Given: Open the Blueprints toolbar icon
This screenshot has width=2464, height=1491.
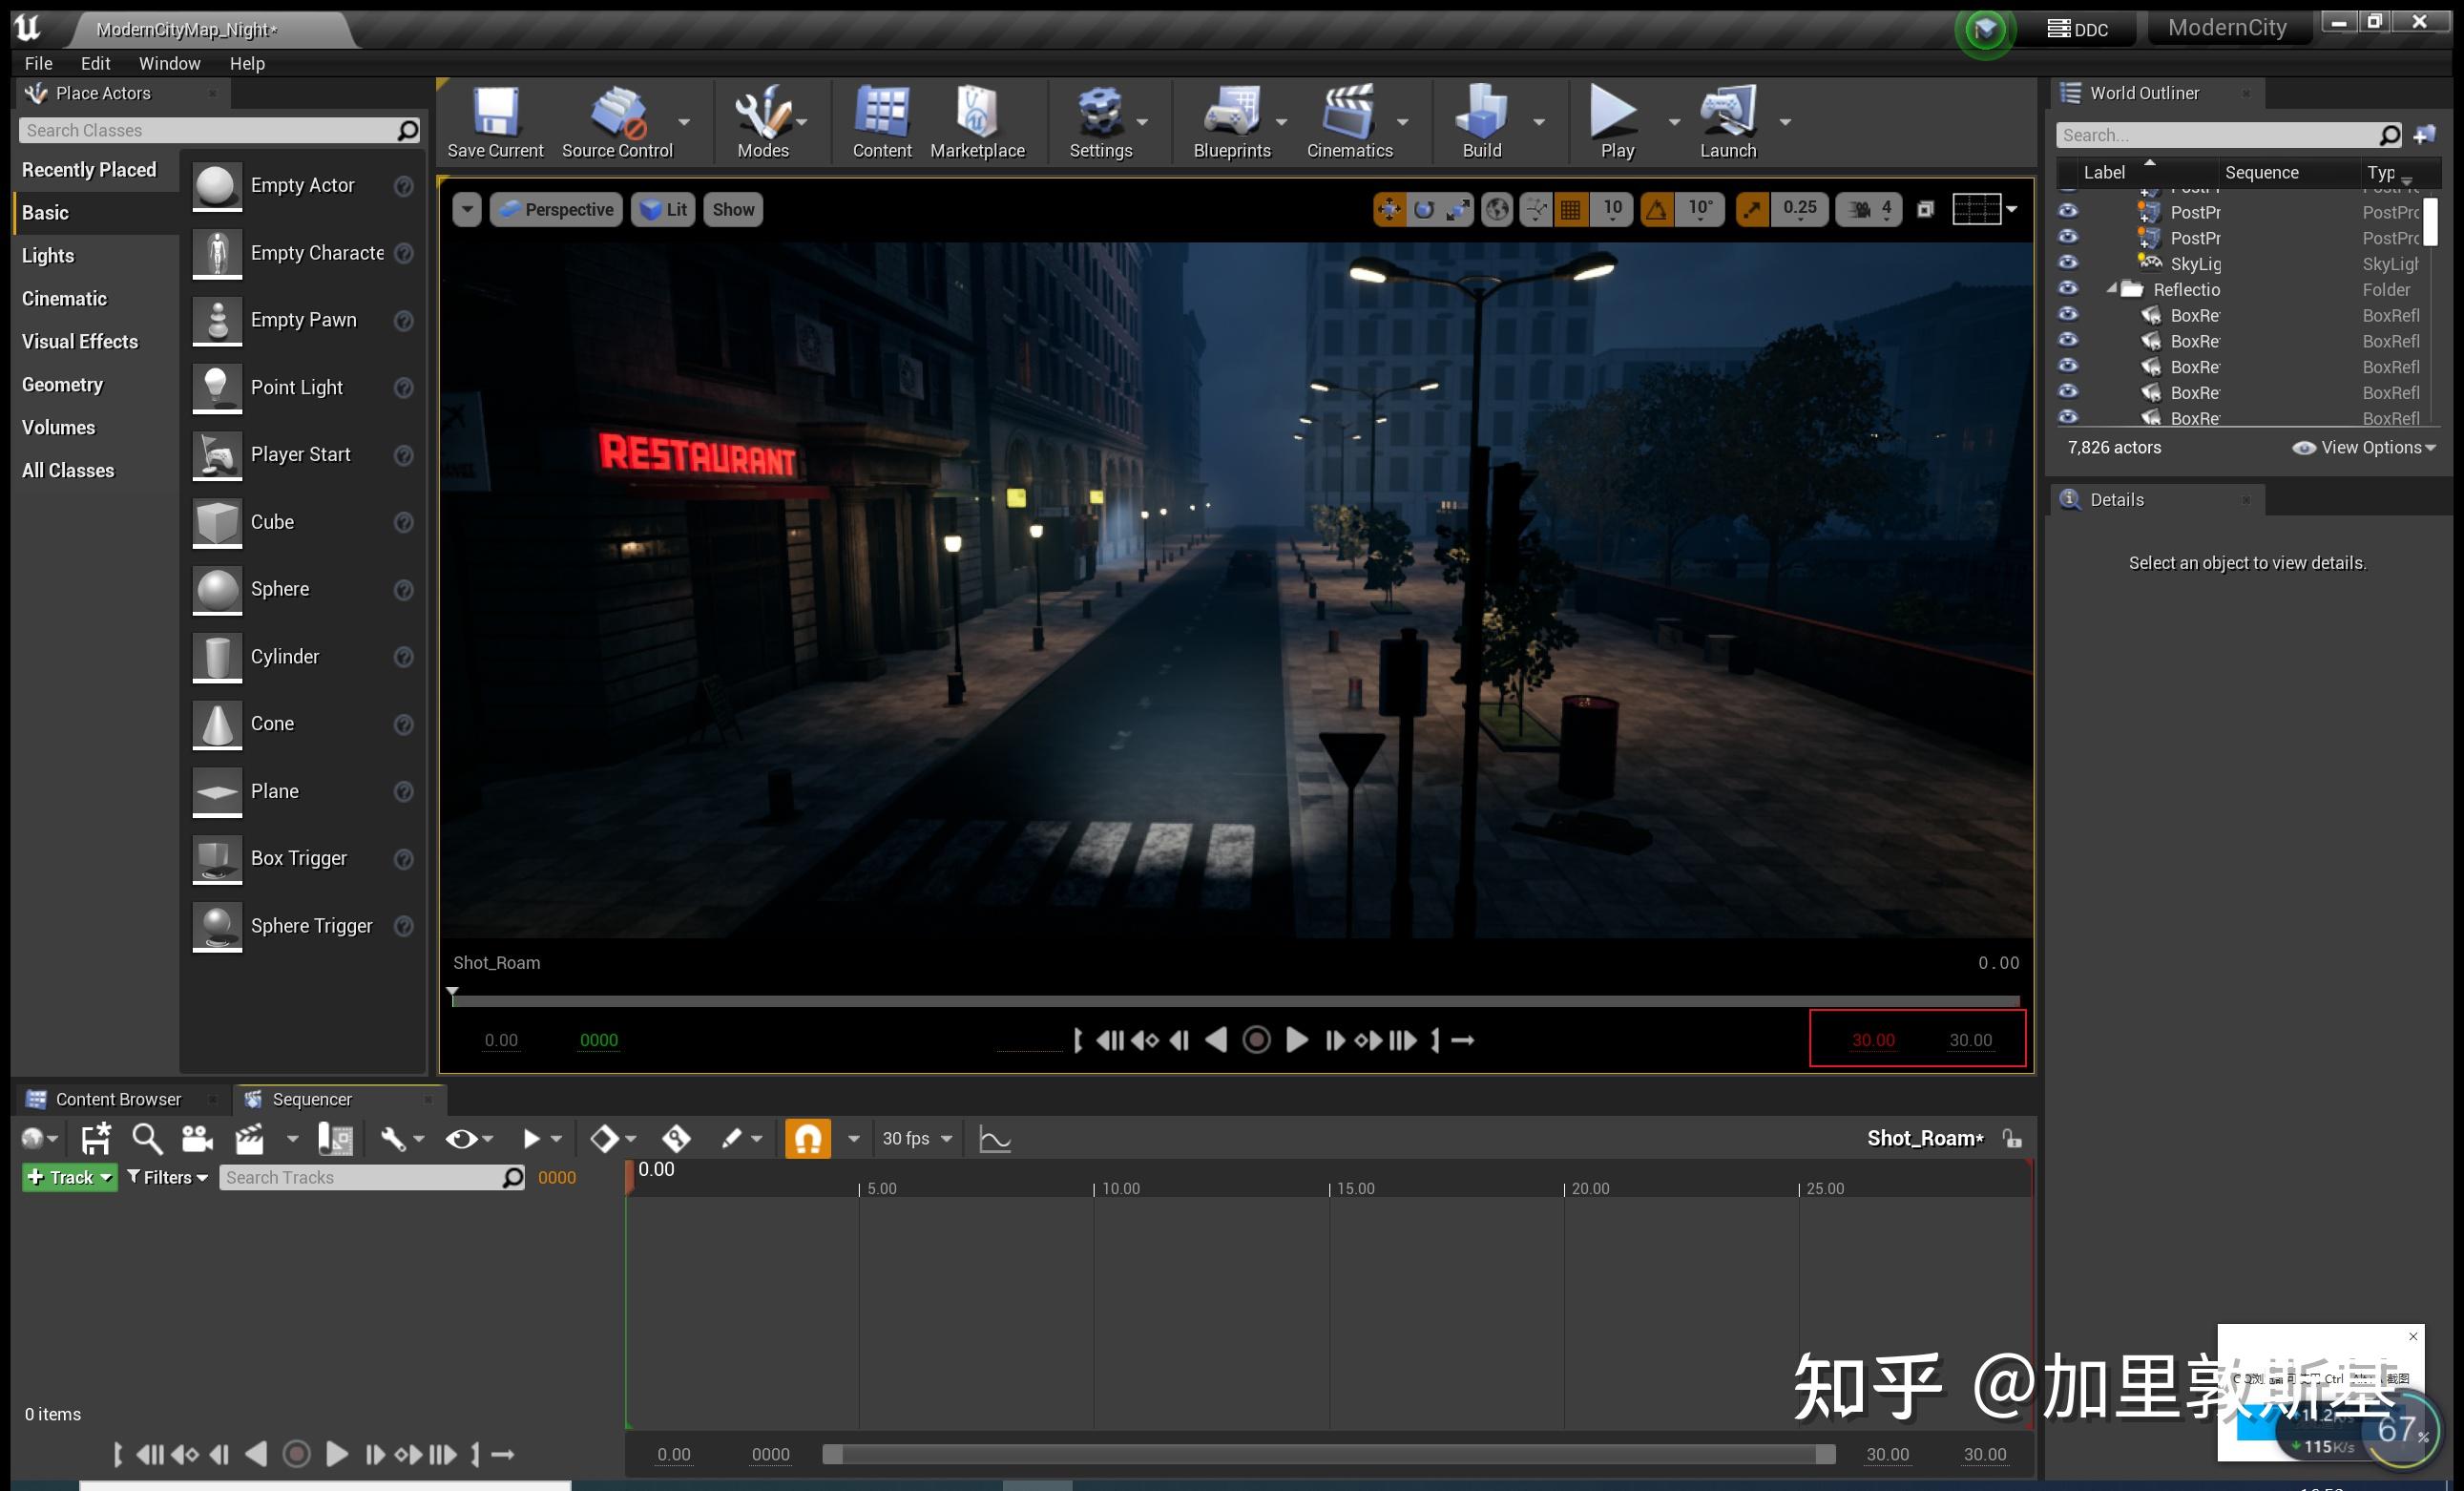Looking at the screenshot, I should pyautogui.click(x=1232, y=120).
